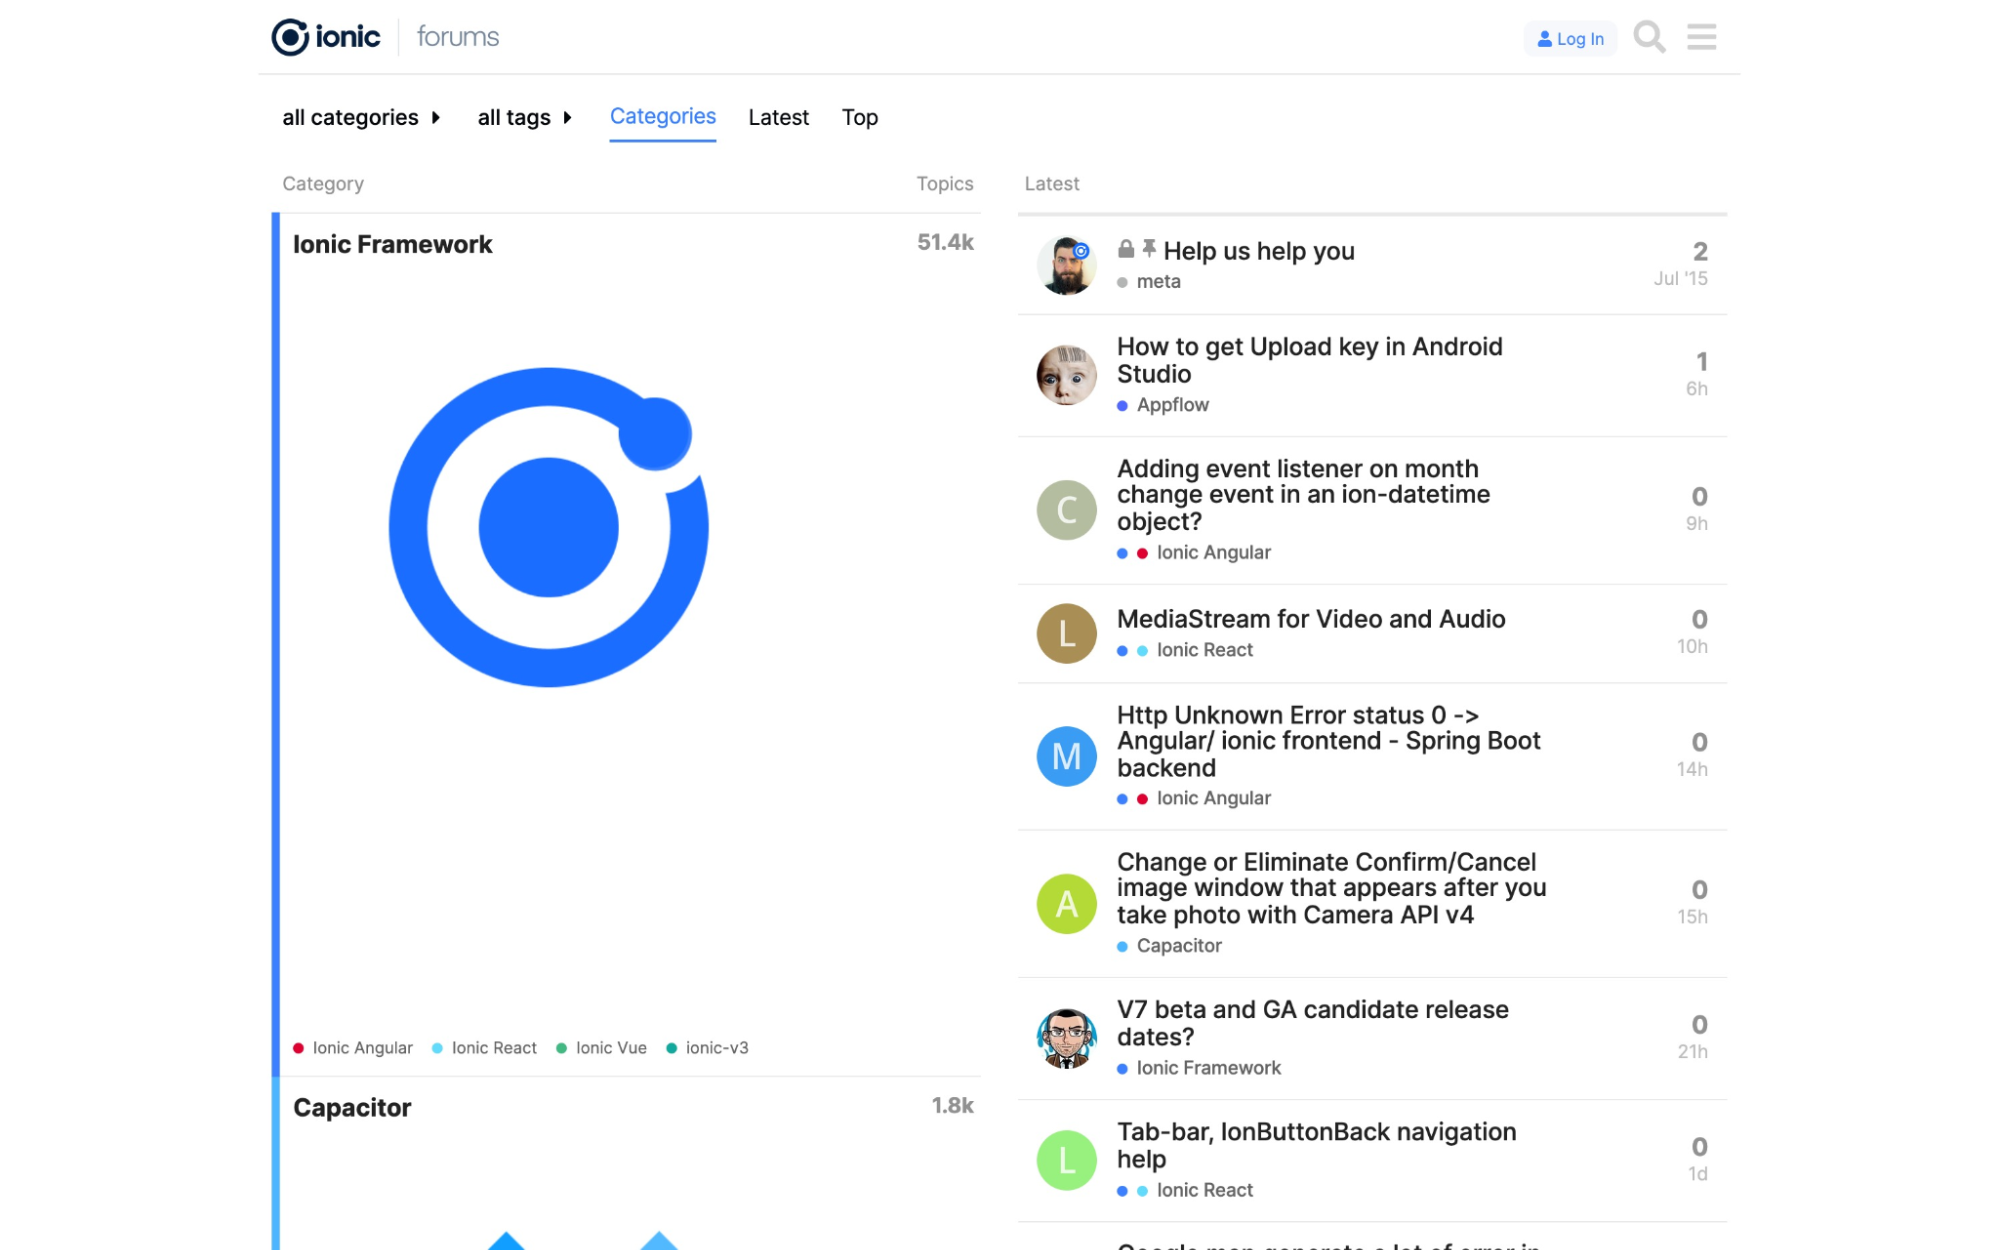Expand the all categories dropdown
This screenshot has height=1251, width=1999.
361,117
